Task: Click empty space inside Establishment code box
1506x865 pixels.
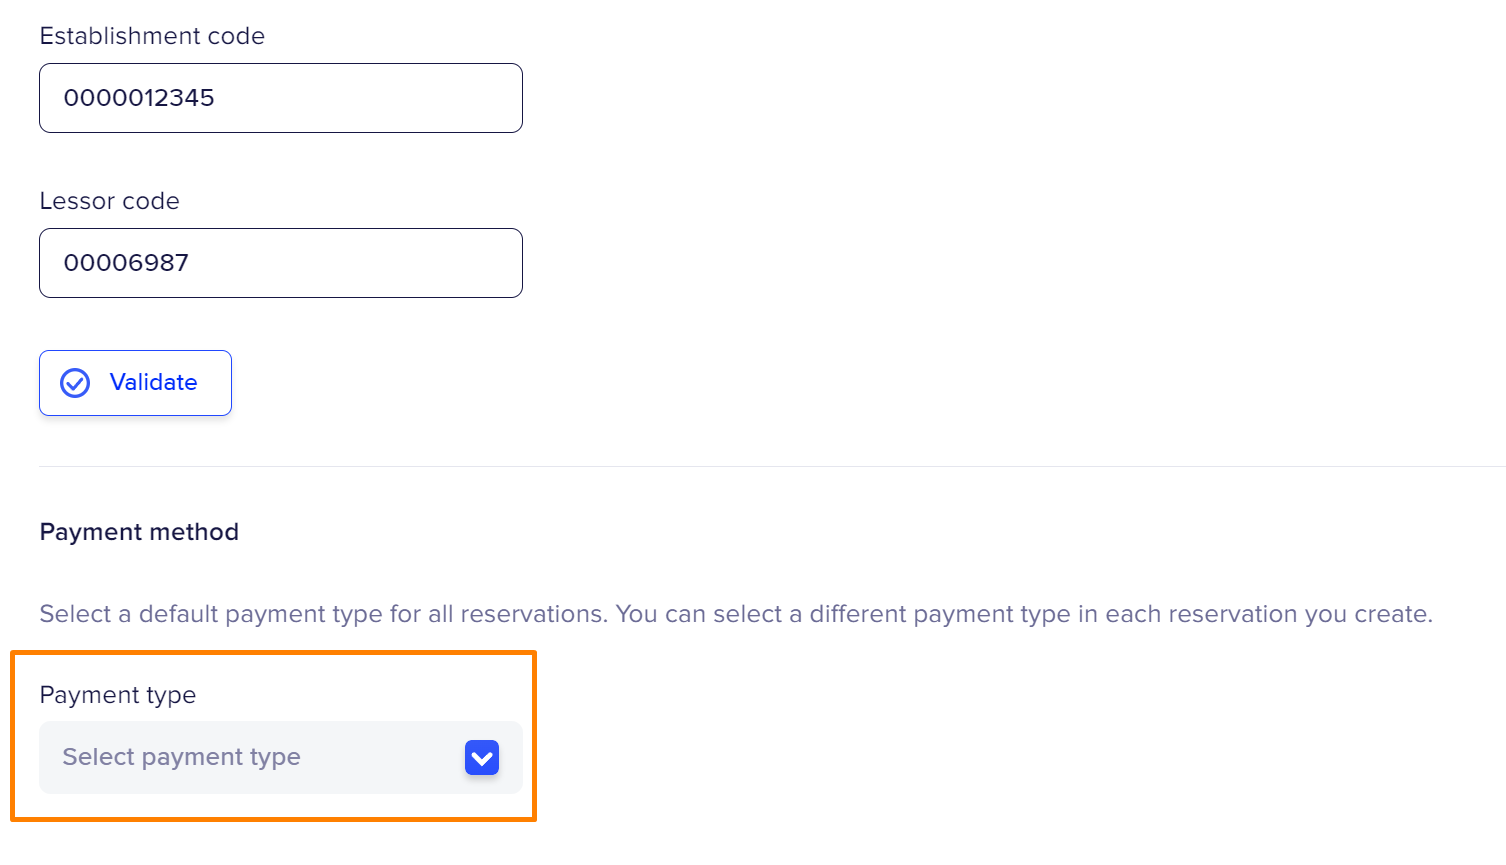Action: coord(400,98)
